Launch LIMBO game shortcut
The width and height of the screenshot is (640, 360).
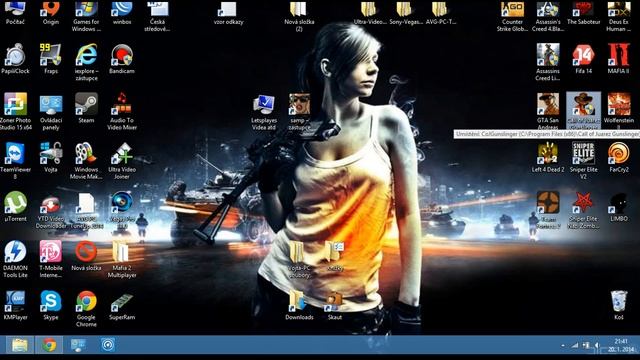pos(618,207)
